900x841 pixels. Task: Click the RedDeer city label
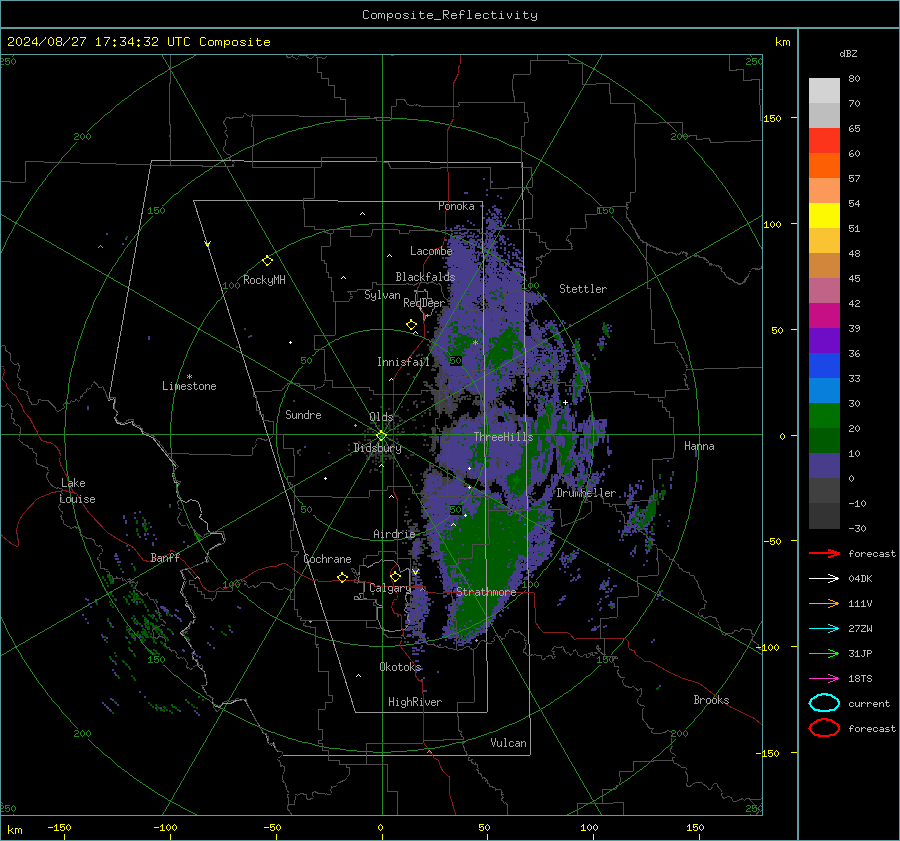pos(424,303)
